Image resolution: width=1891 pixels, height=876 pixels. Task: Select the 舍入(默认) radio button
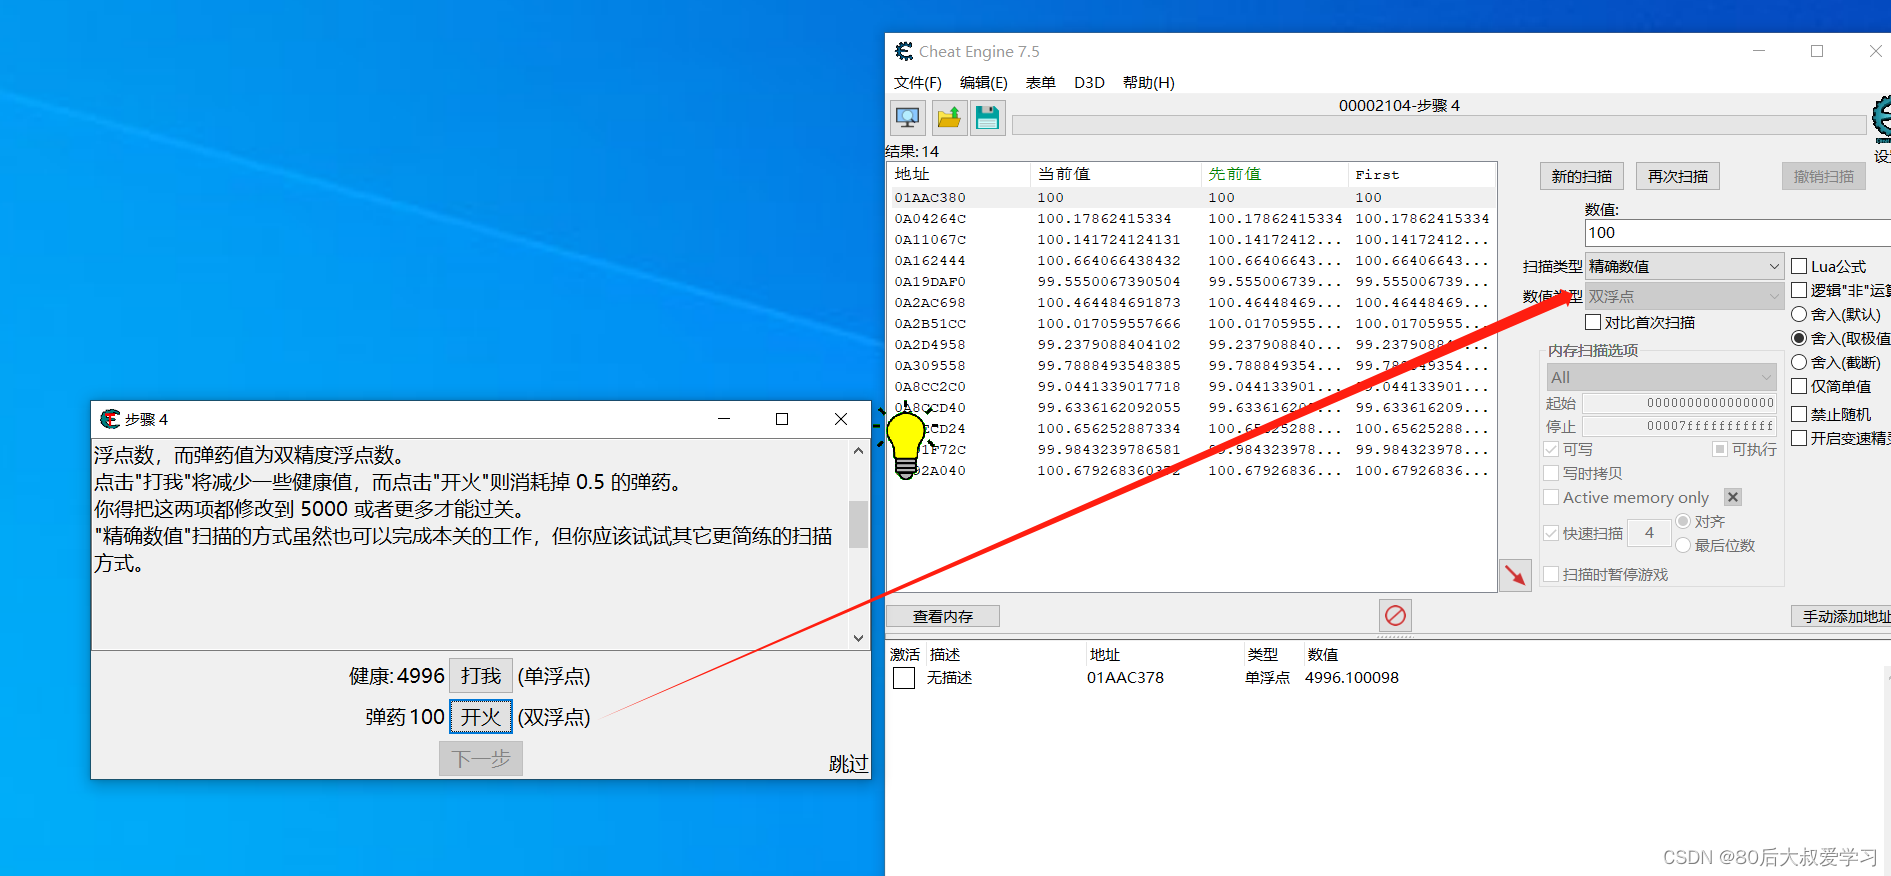tap(1799, 314)
